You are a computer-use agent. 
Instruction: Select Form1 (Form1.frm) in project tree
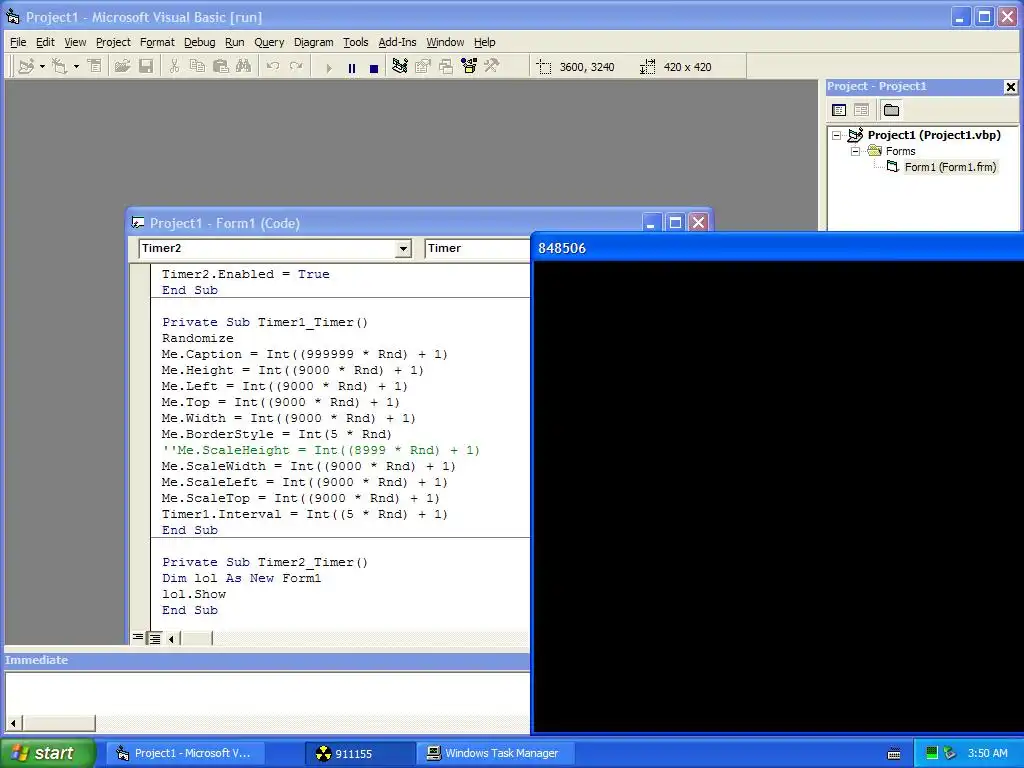950,167
